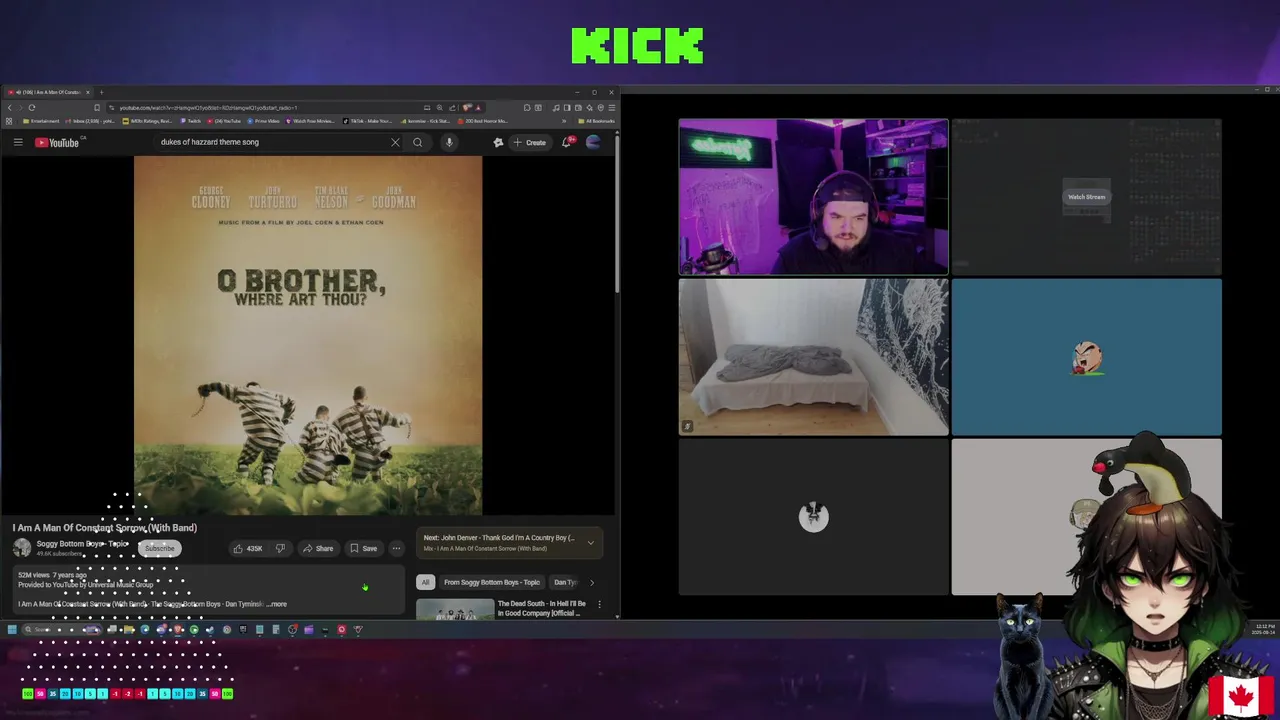Click Watch Stream in the Kick window
1280x720 pixels.
point(1086,197)
